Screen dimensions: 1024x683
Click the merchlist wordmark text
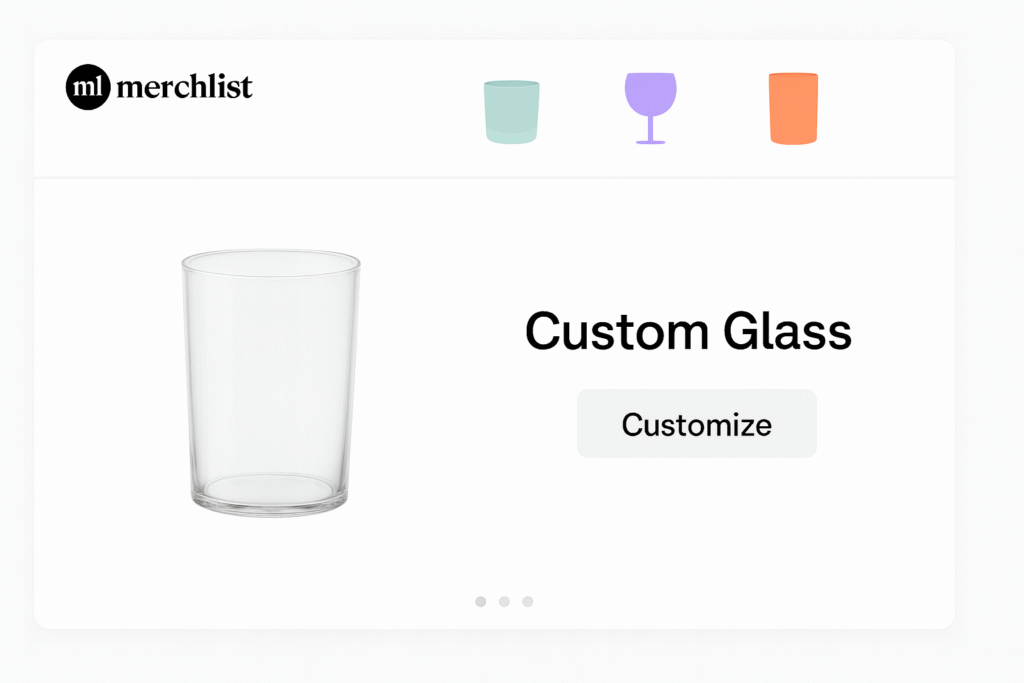(x=184, y=88)
